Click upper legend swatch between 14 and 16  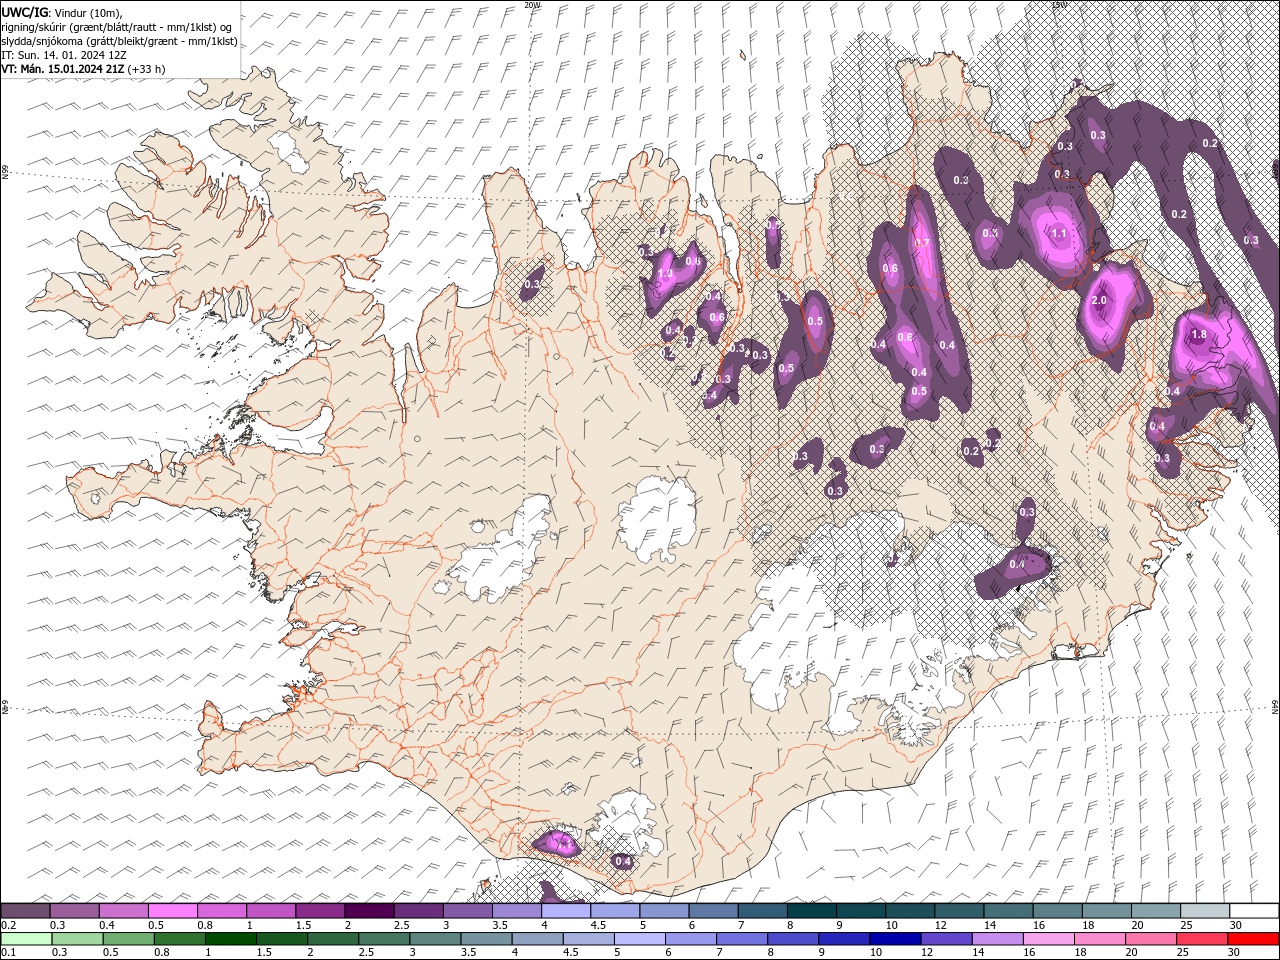(x=1008, y=911)
